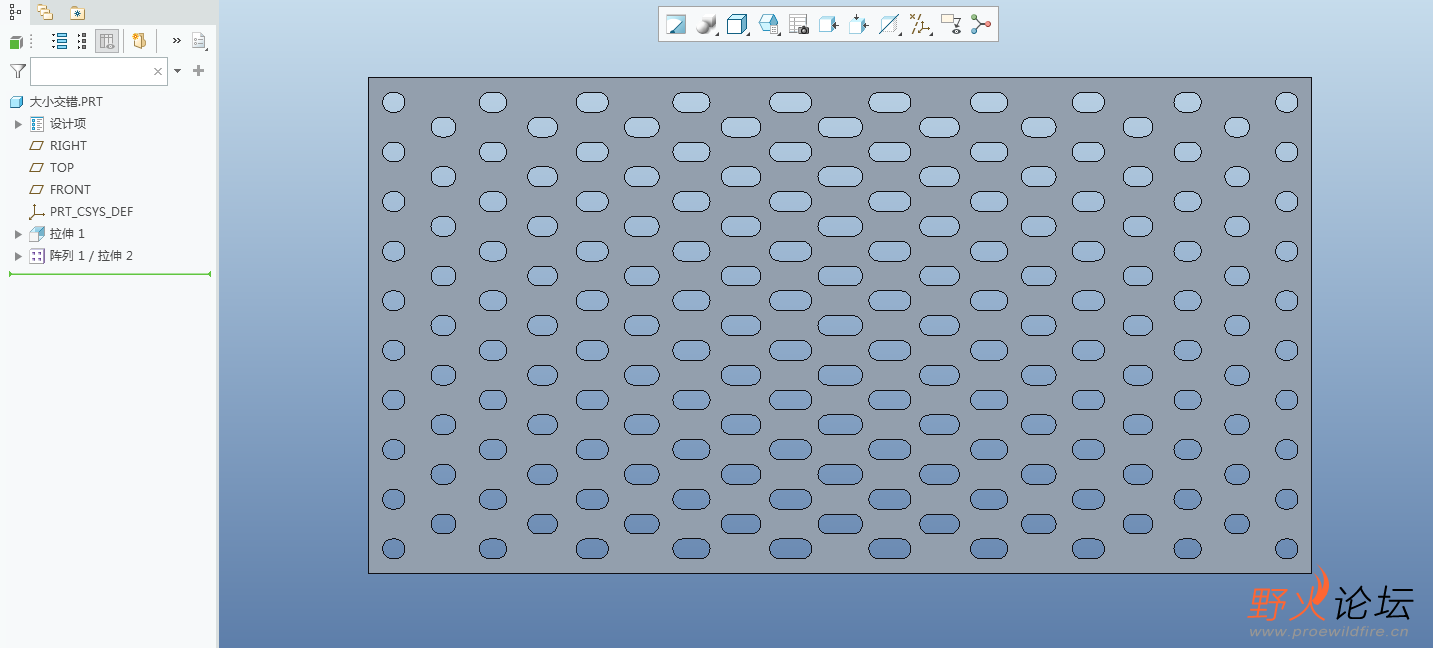Expand the 拉伸 1 feature node
This screenshot has width=1433, height=648.
(18, 234)
